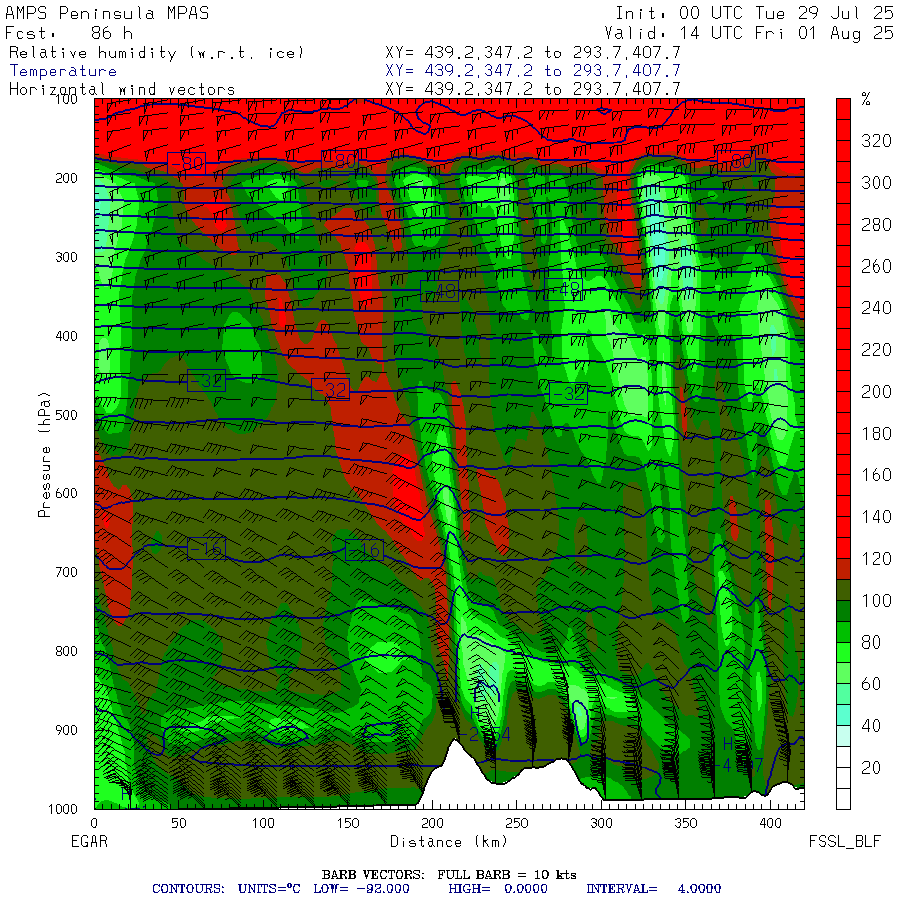Click the "AMPS Peninsula MPAS" title
Viewport: 900px width, 900px height.
pos(107,13)
